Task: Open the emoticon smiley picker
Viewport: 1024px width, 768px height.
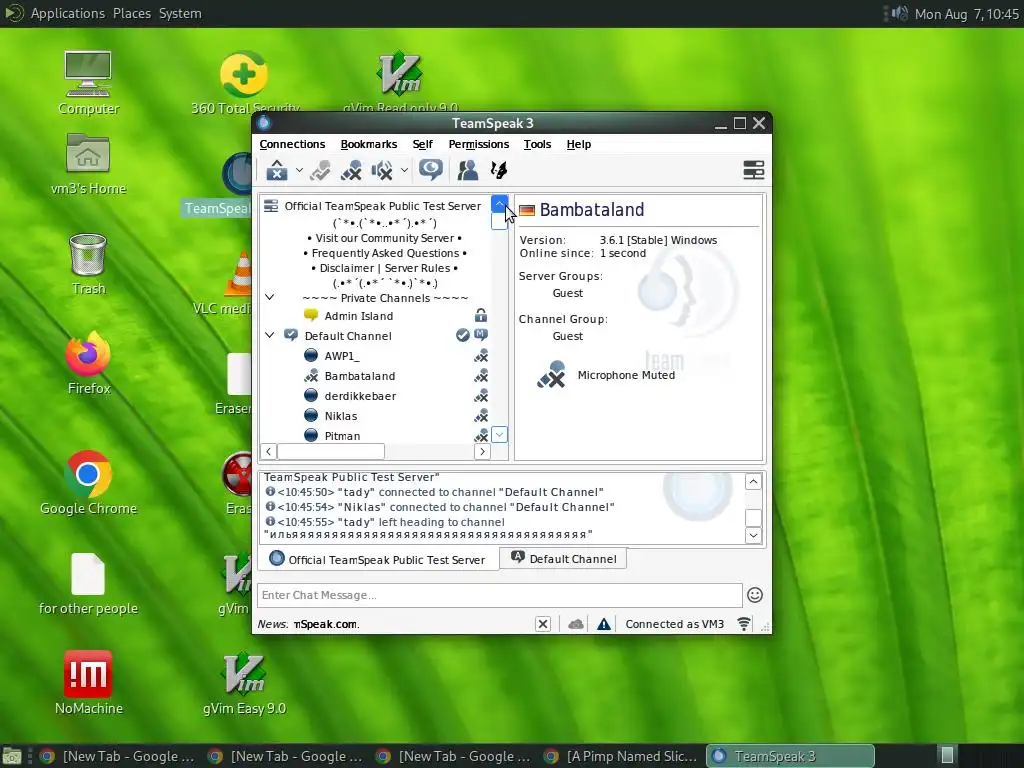Action: coord(755,595)
